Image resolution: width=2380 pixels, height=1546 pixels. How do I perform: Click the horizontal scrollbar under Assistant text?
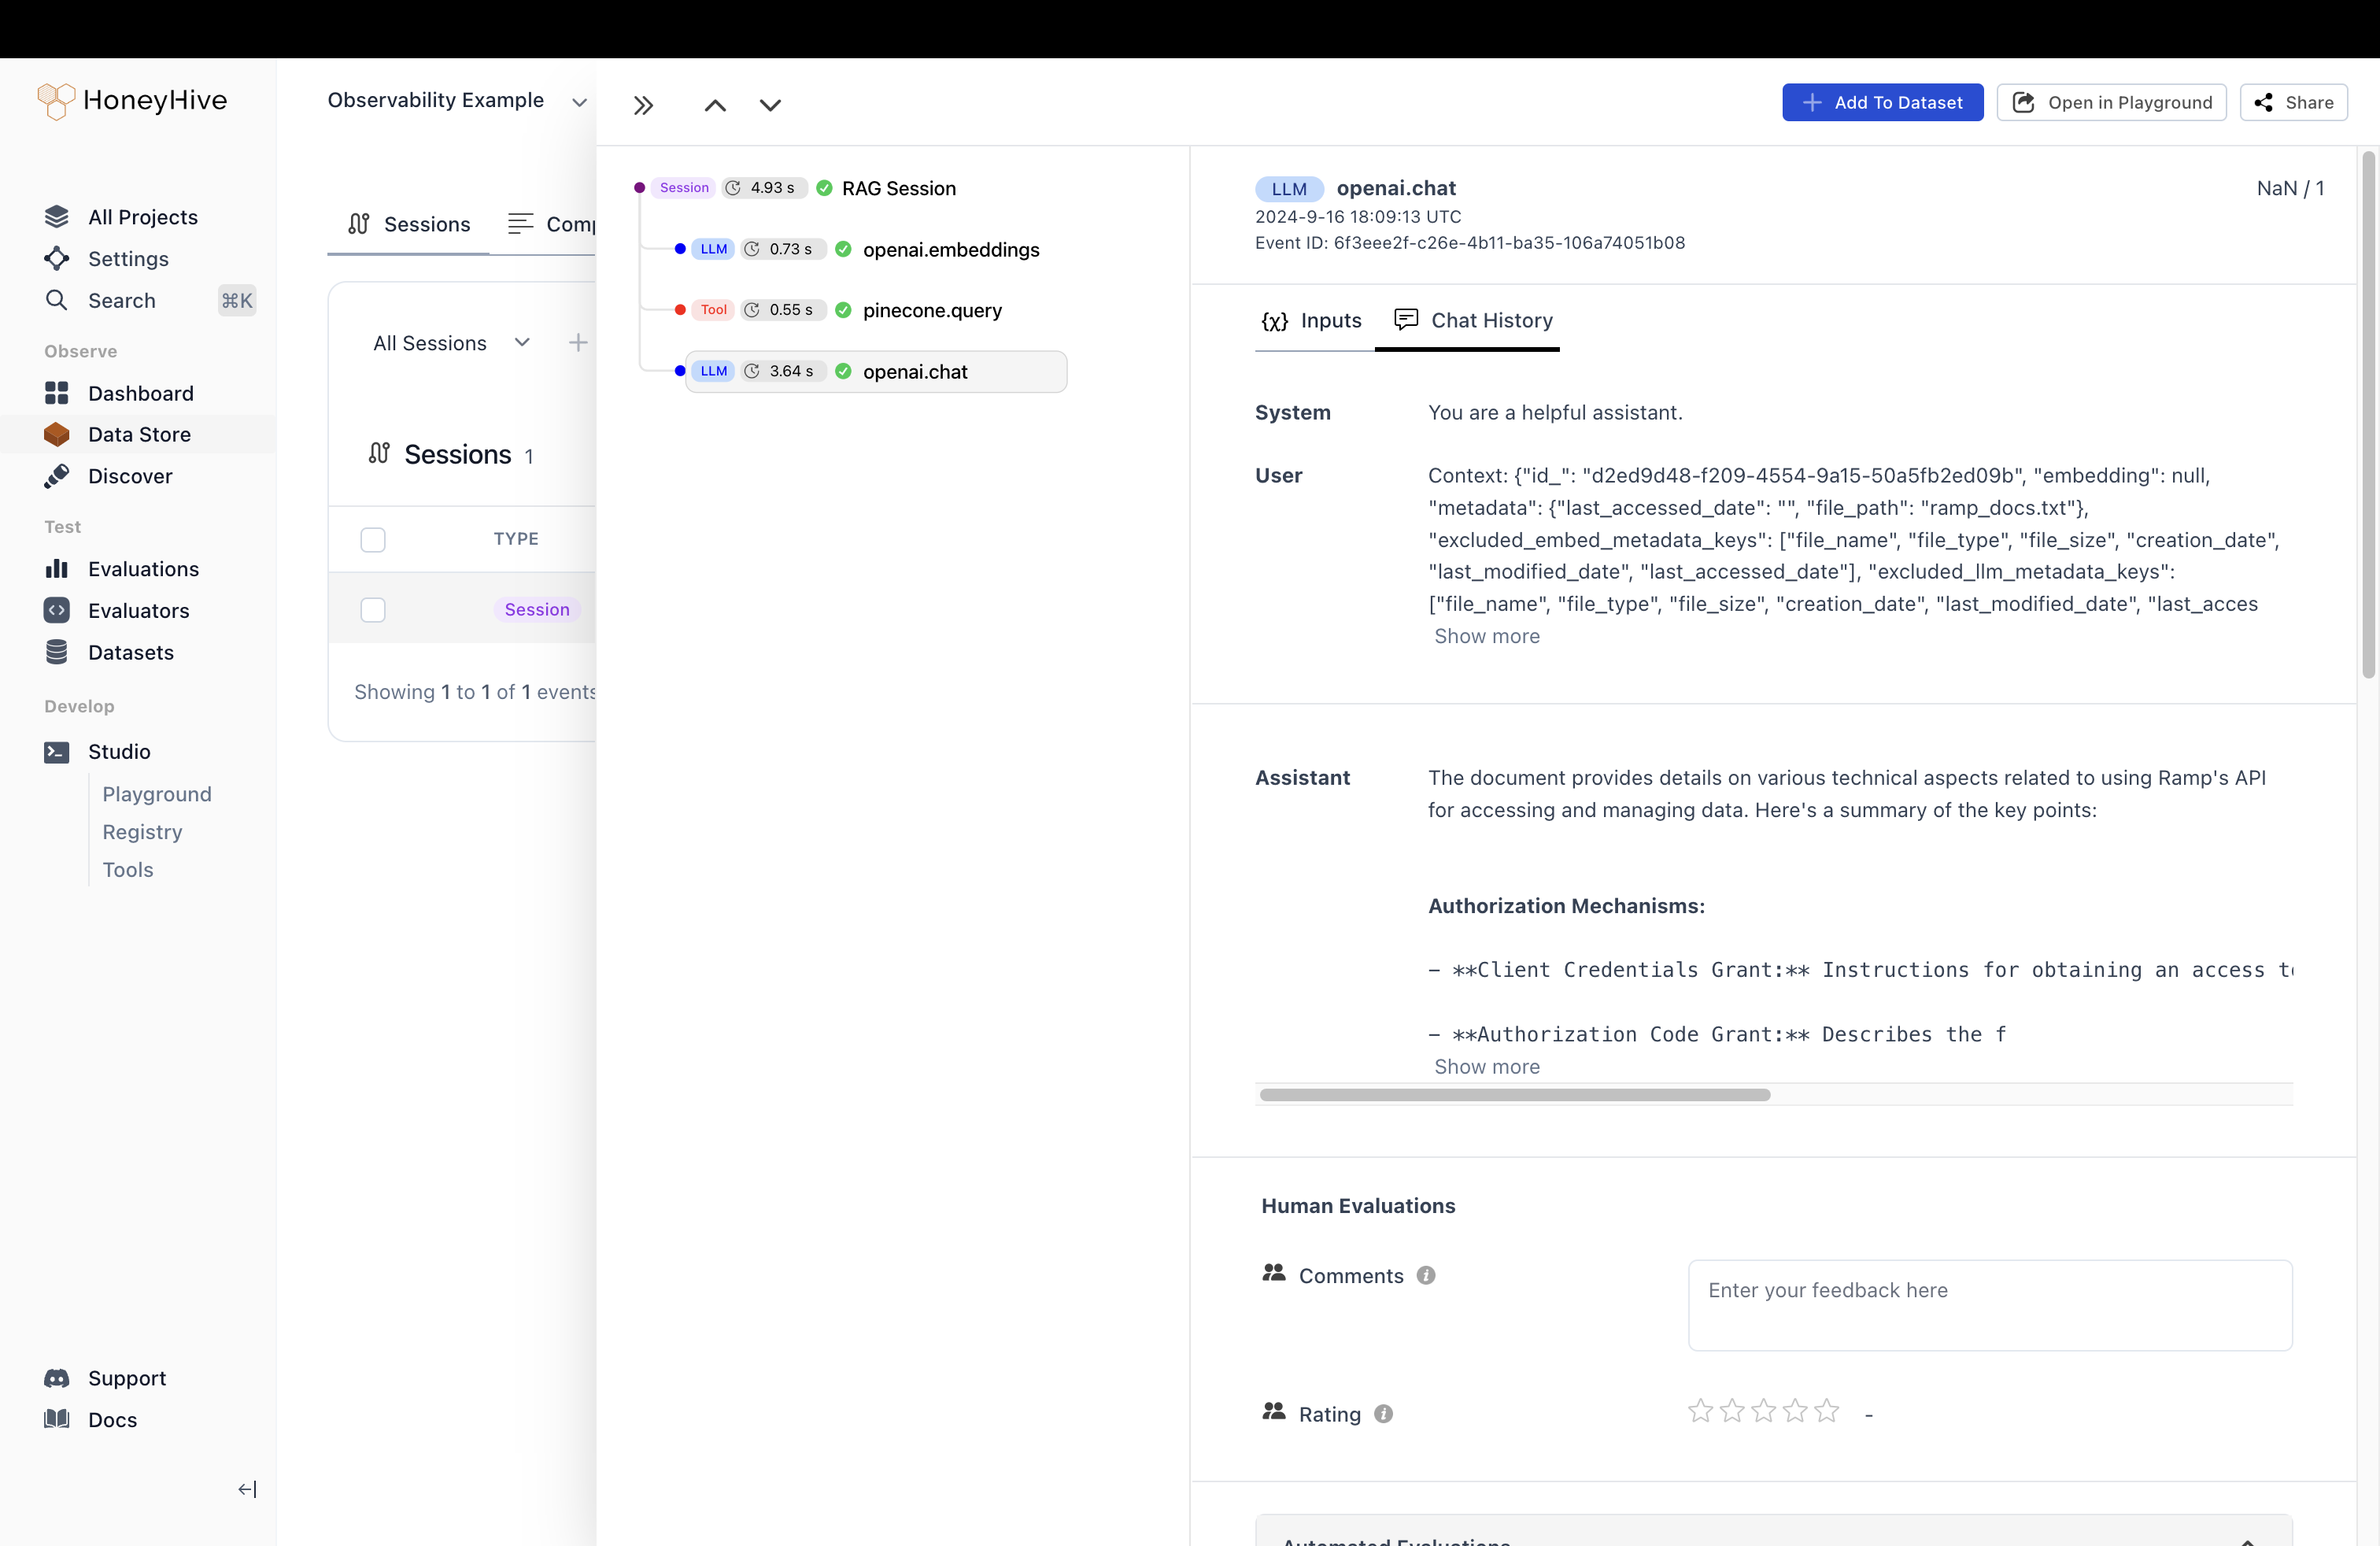(1514, 1094)
